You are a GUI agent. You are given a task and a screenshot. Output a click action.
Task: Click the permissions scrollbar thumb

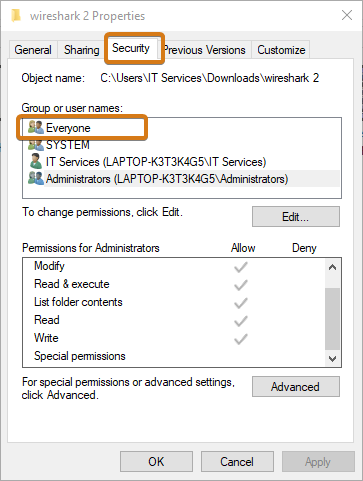pos(332,319)
